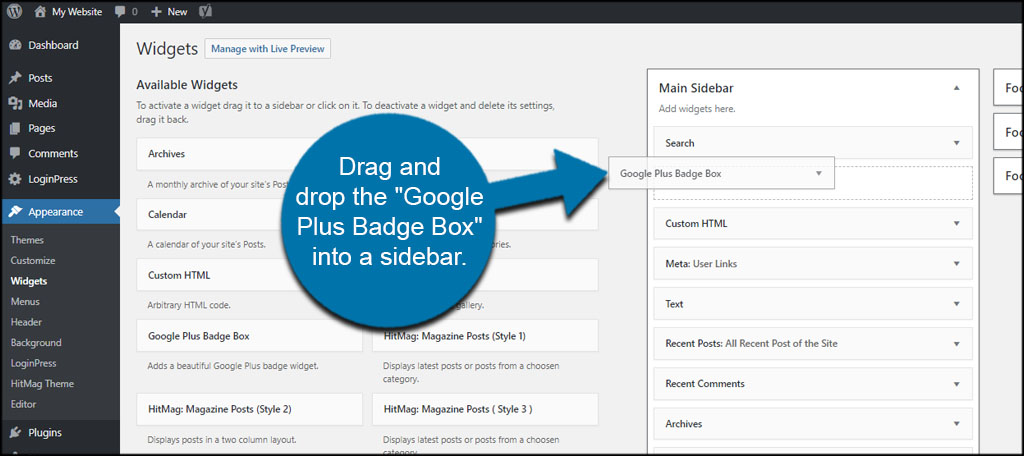Expand the Text widget arrow
Viewport: 1024px width, 456px height.
click(x=957, y=304)
